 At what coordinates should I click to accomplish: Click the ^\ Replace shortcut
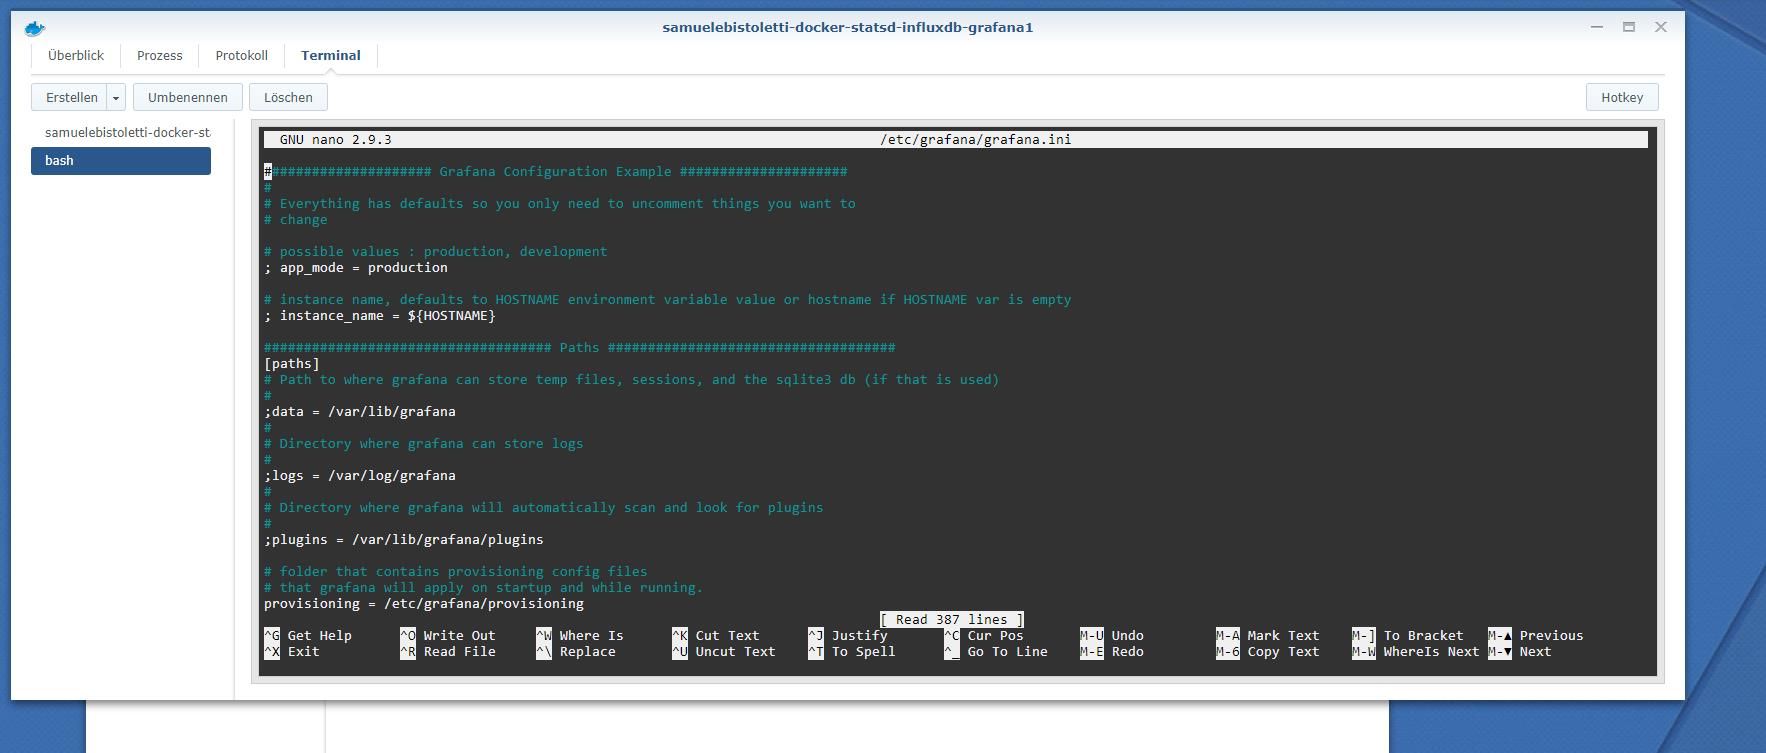(576, 652)
